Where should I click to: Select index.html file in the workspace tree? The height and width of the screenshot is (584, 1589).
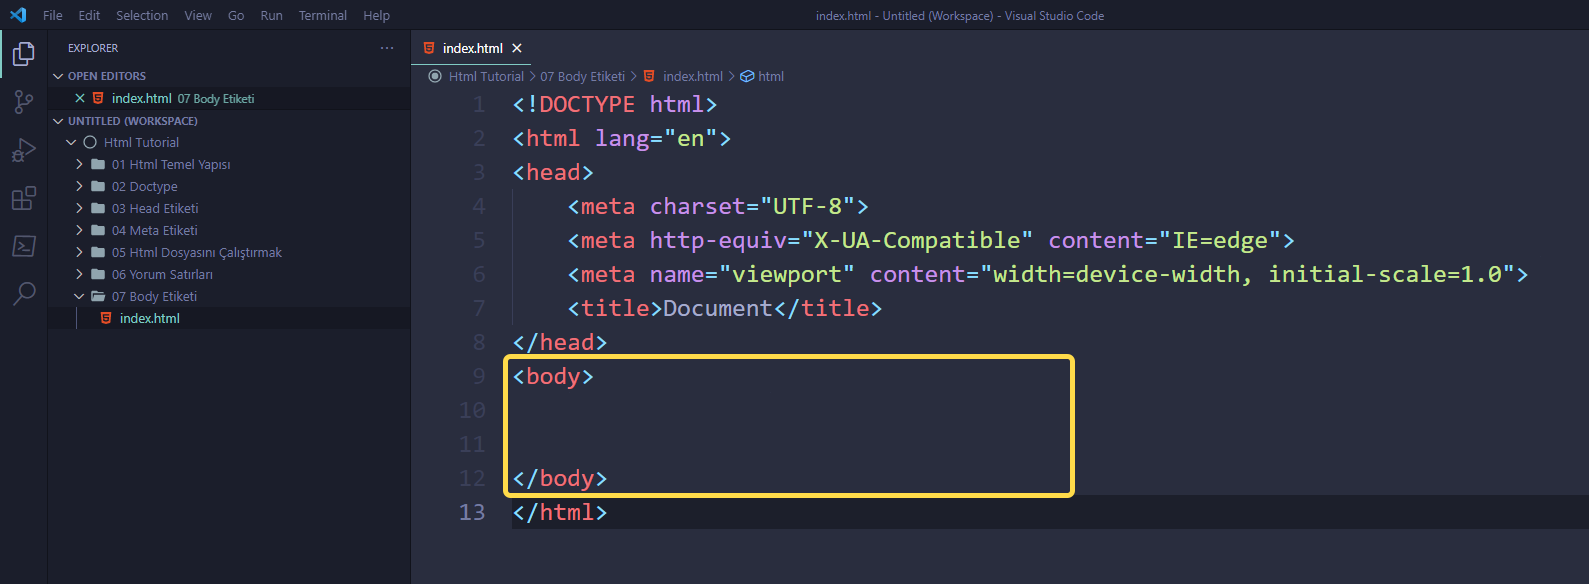149,318
